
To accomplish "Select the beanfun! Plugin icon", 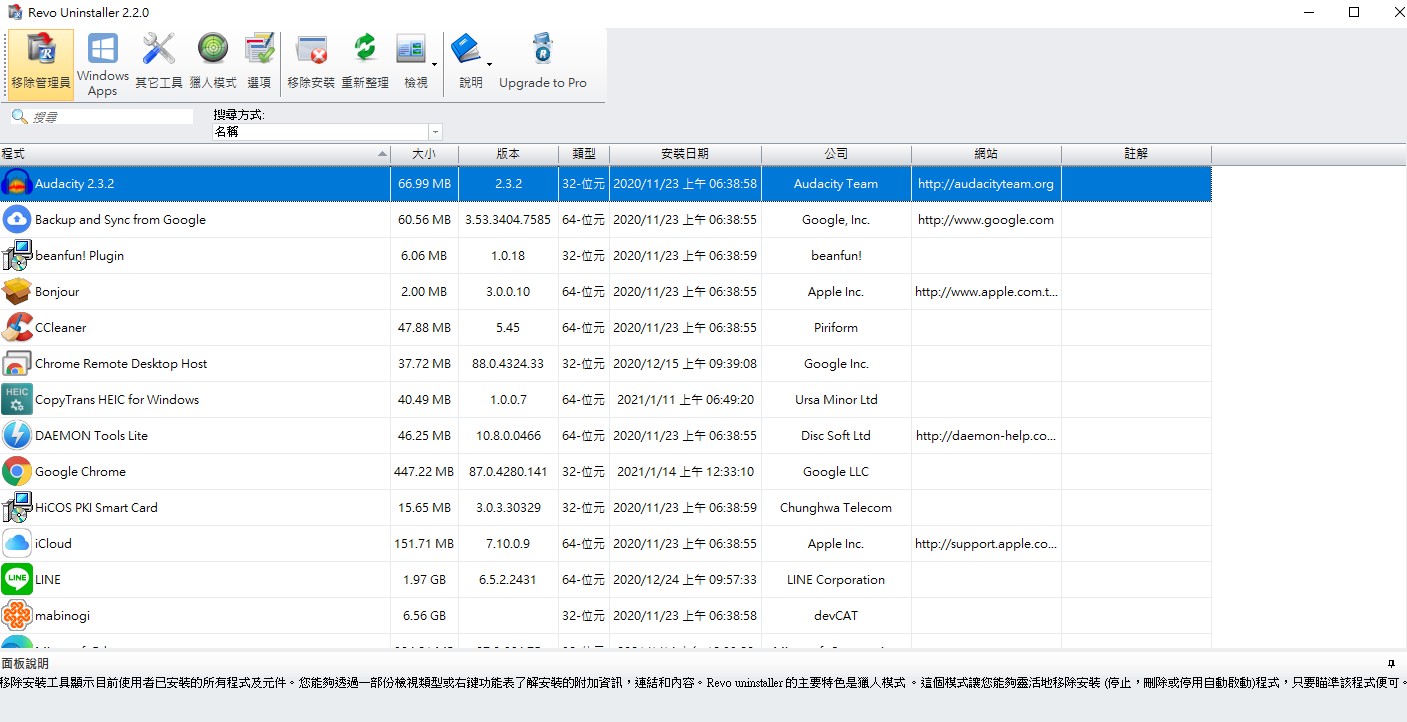I will [x=17, y=255].
